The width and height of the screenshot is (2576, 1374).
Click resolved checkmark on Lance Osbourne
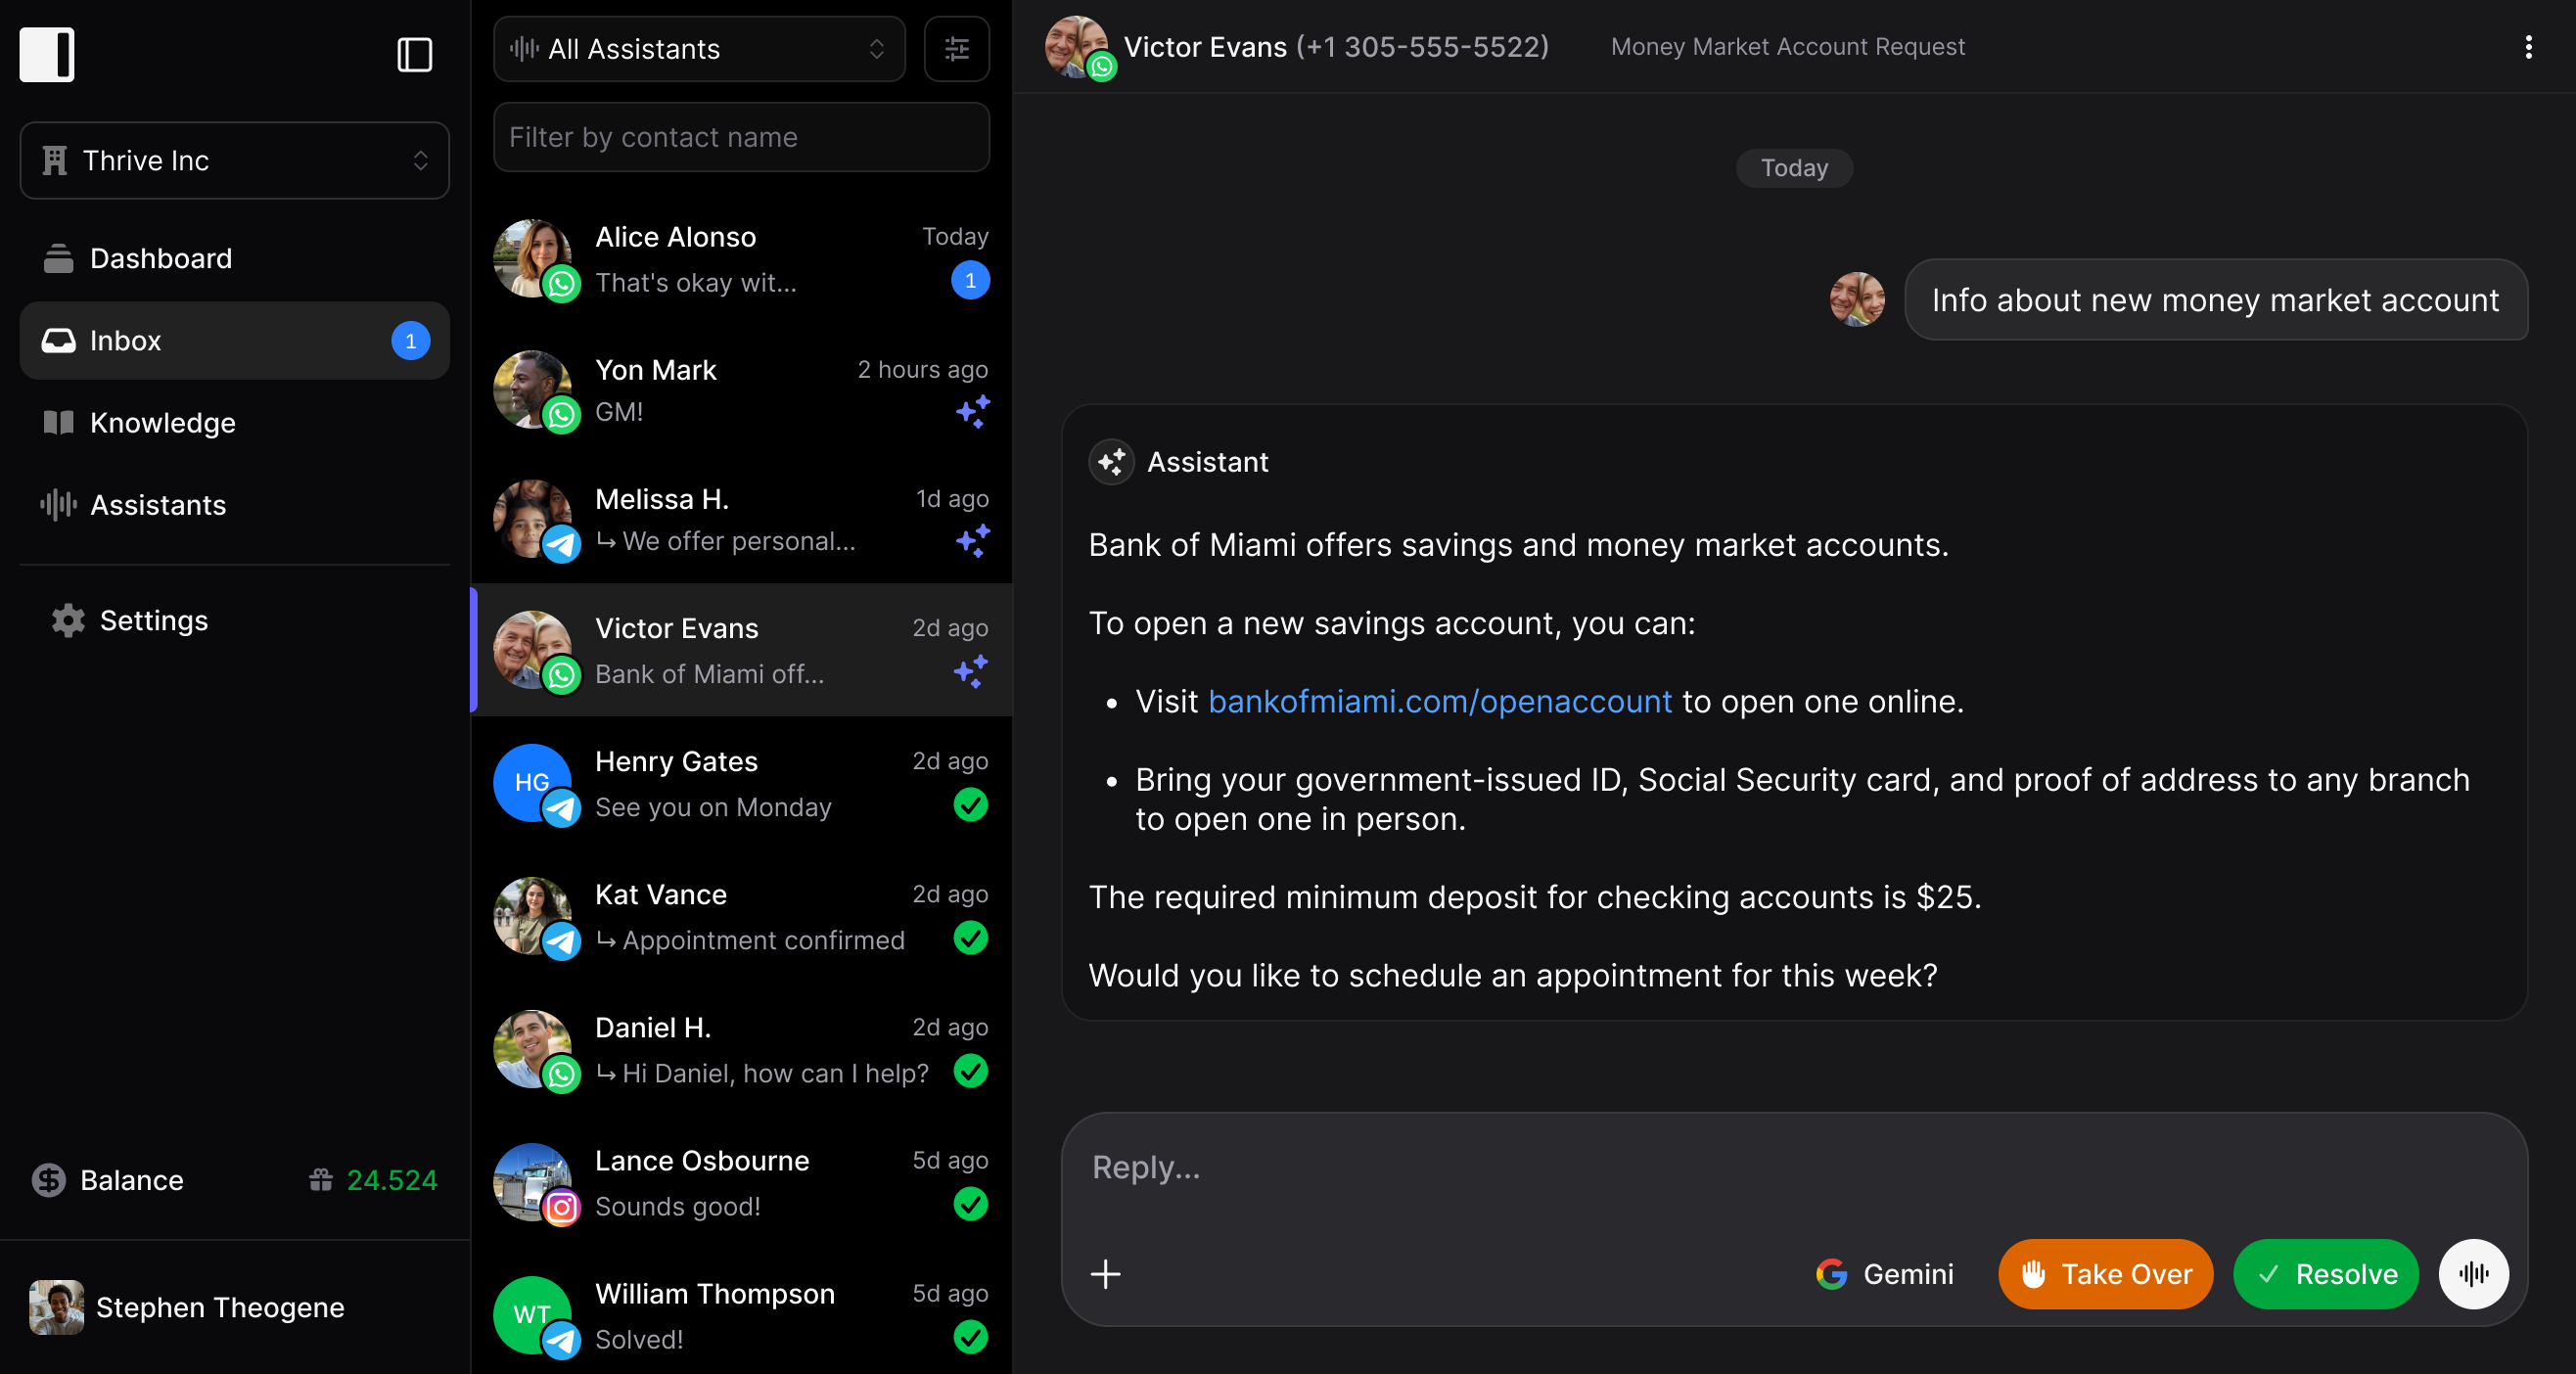(970, 1204)
